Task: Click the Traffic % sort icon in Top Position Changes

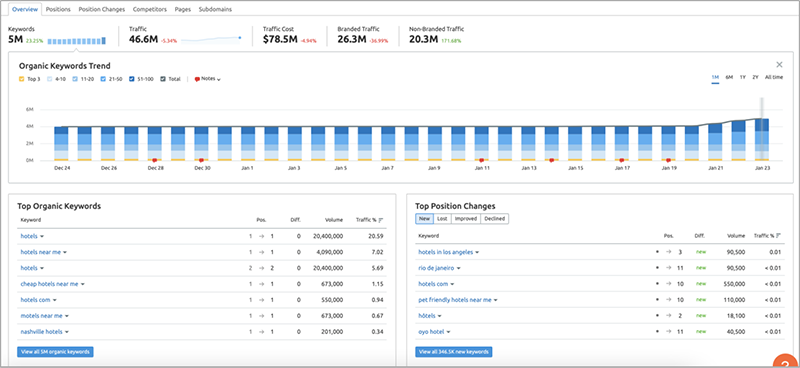Action: pyautogui.click(x=778, y=236)
